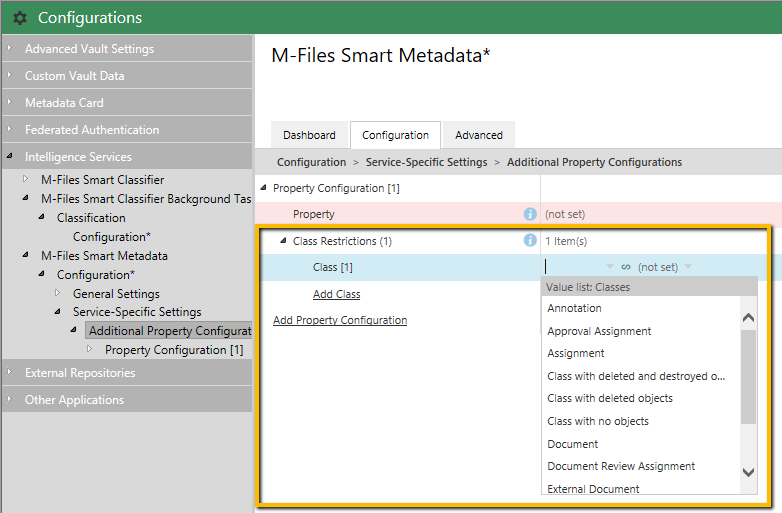Expand Other Applications section

9,399
